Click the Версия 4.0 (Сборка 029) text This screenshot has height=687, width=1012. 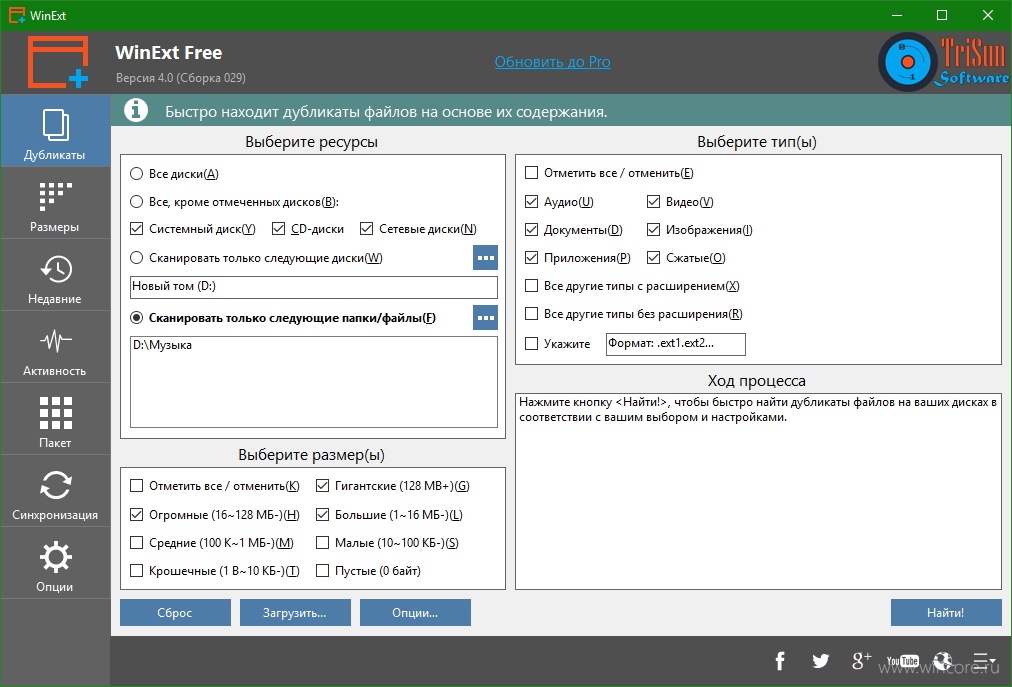[181, 77]
